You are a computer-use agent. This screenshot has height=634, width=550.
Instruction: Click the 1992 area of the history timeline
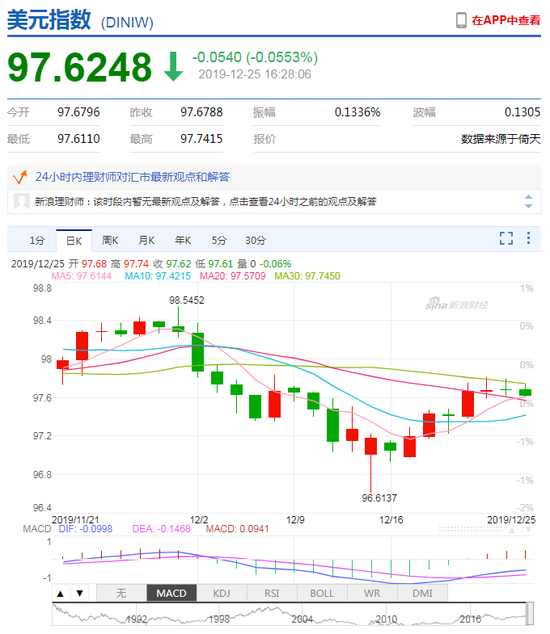(x=137, y=619)
